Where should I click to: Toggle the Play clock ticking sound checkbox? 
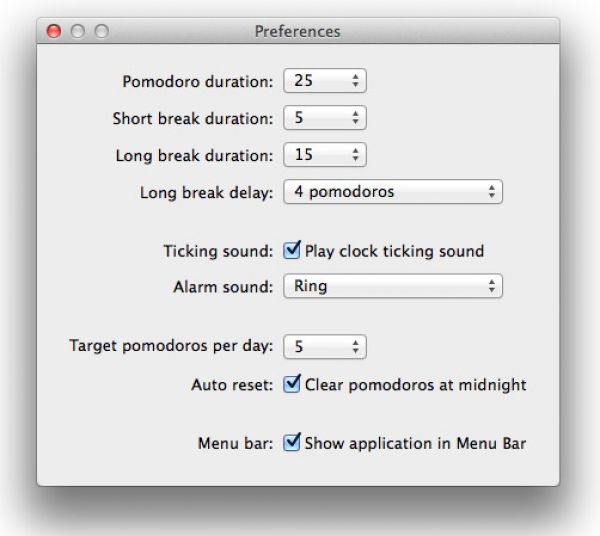point(293,251)
